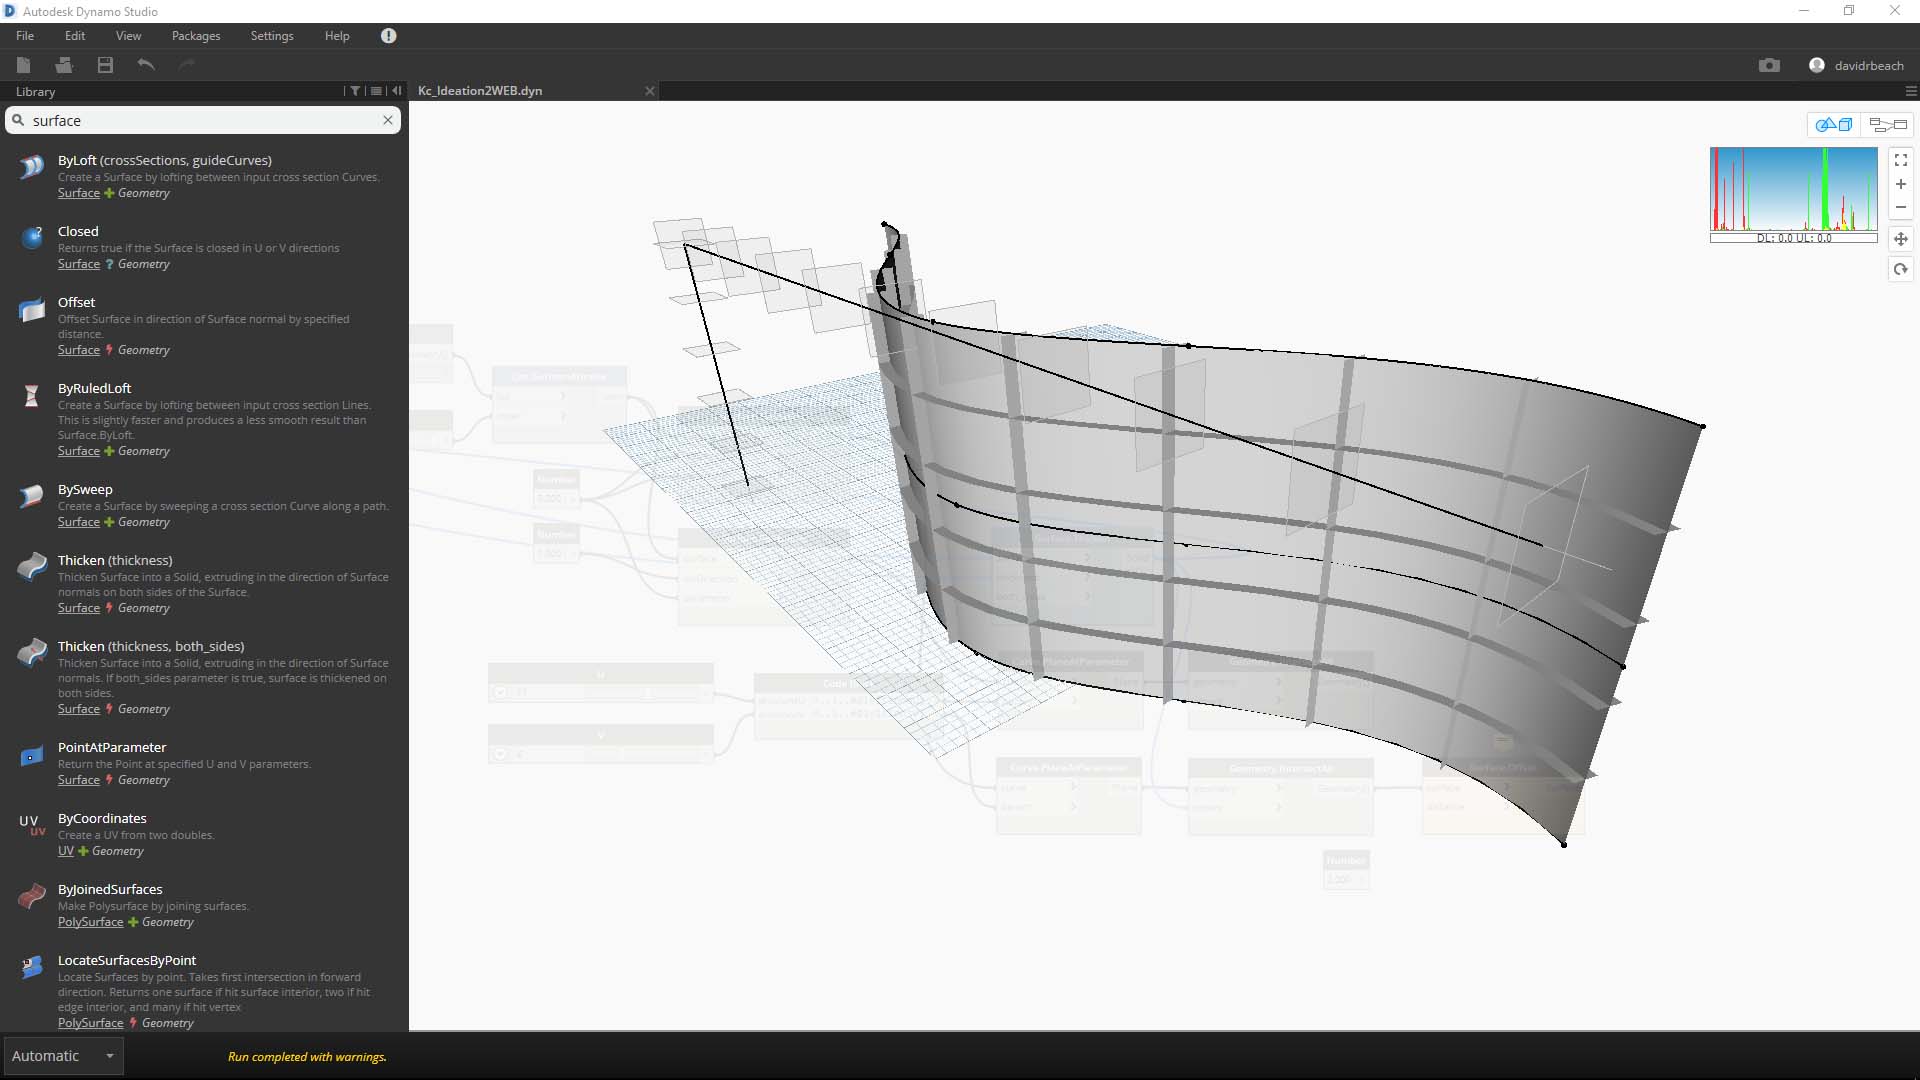This screenshot has height=1080, width=1920.
Task: Click the pan mode arrows icon
Action: tap(1900, 239)
